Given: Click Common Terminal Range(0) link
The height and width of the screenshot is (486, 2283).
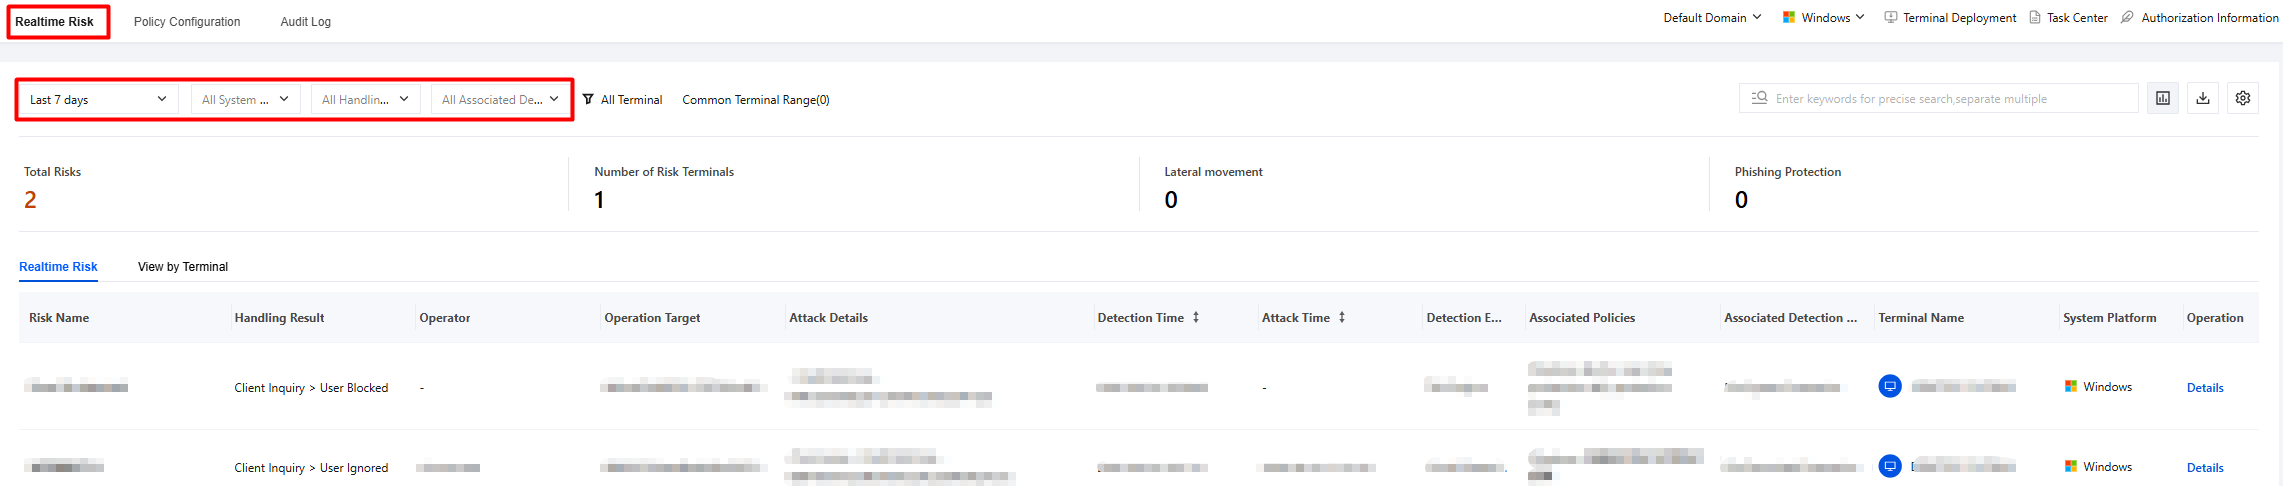Looking at the screenshot, I should point(756,100).
